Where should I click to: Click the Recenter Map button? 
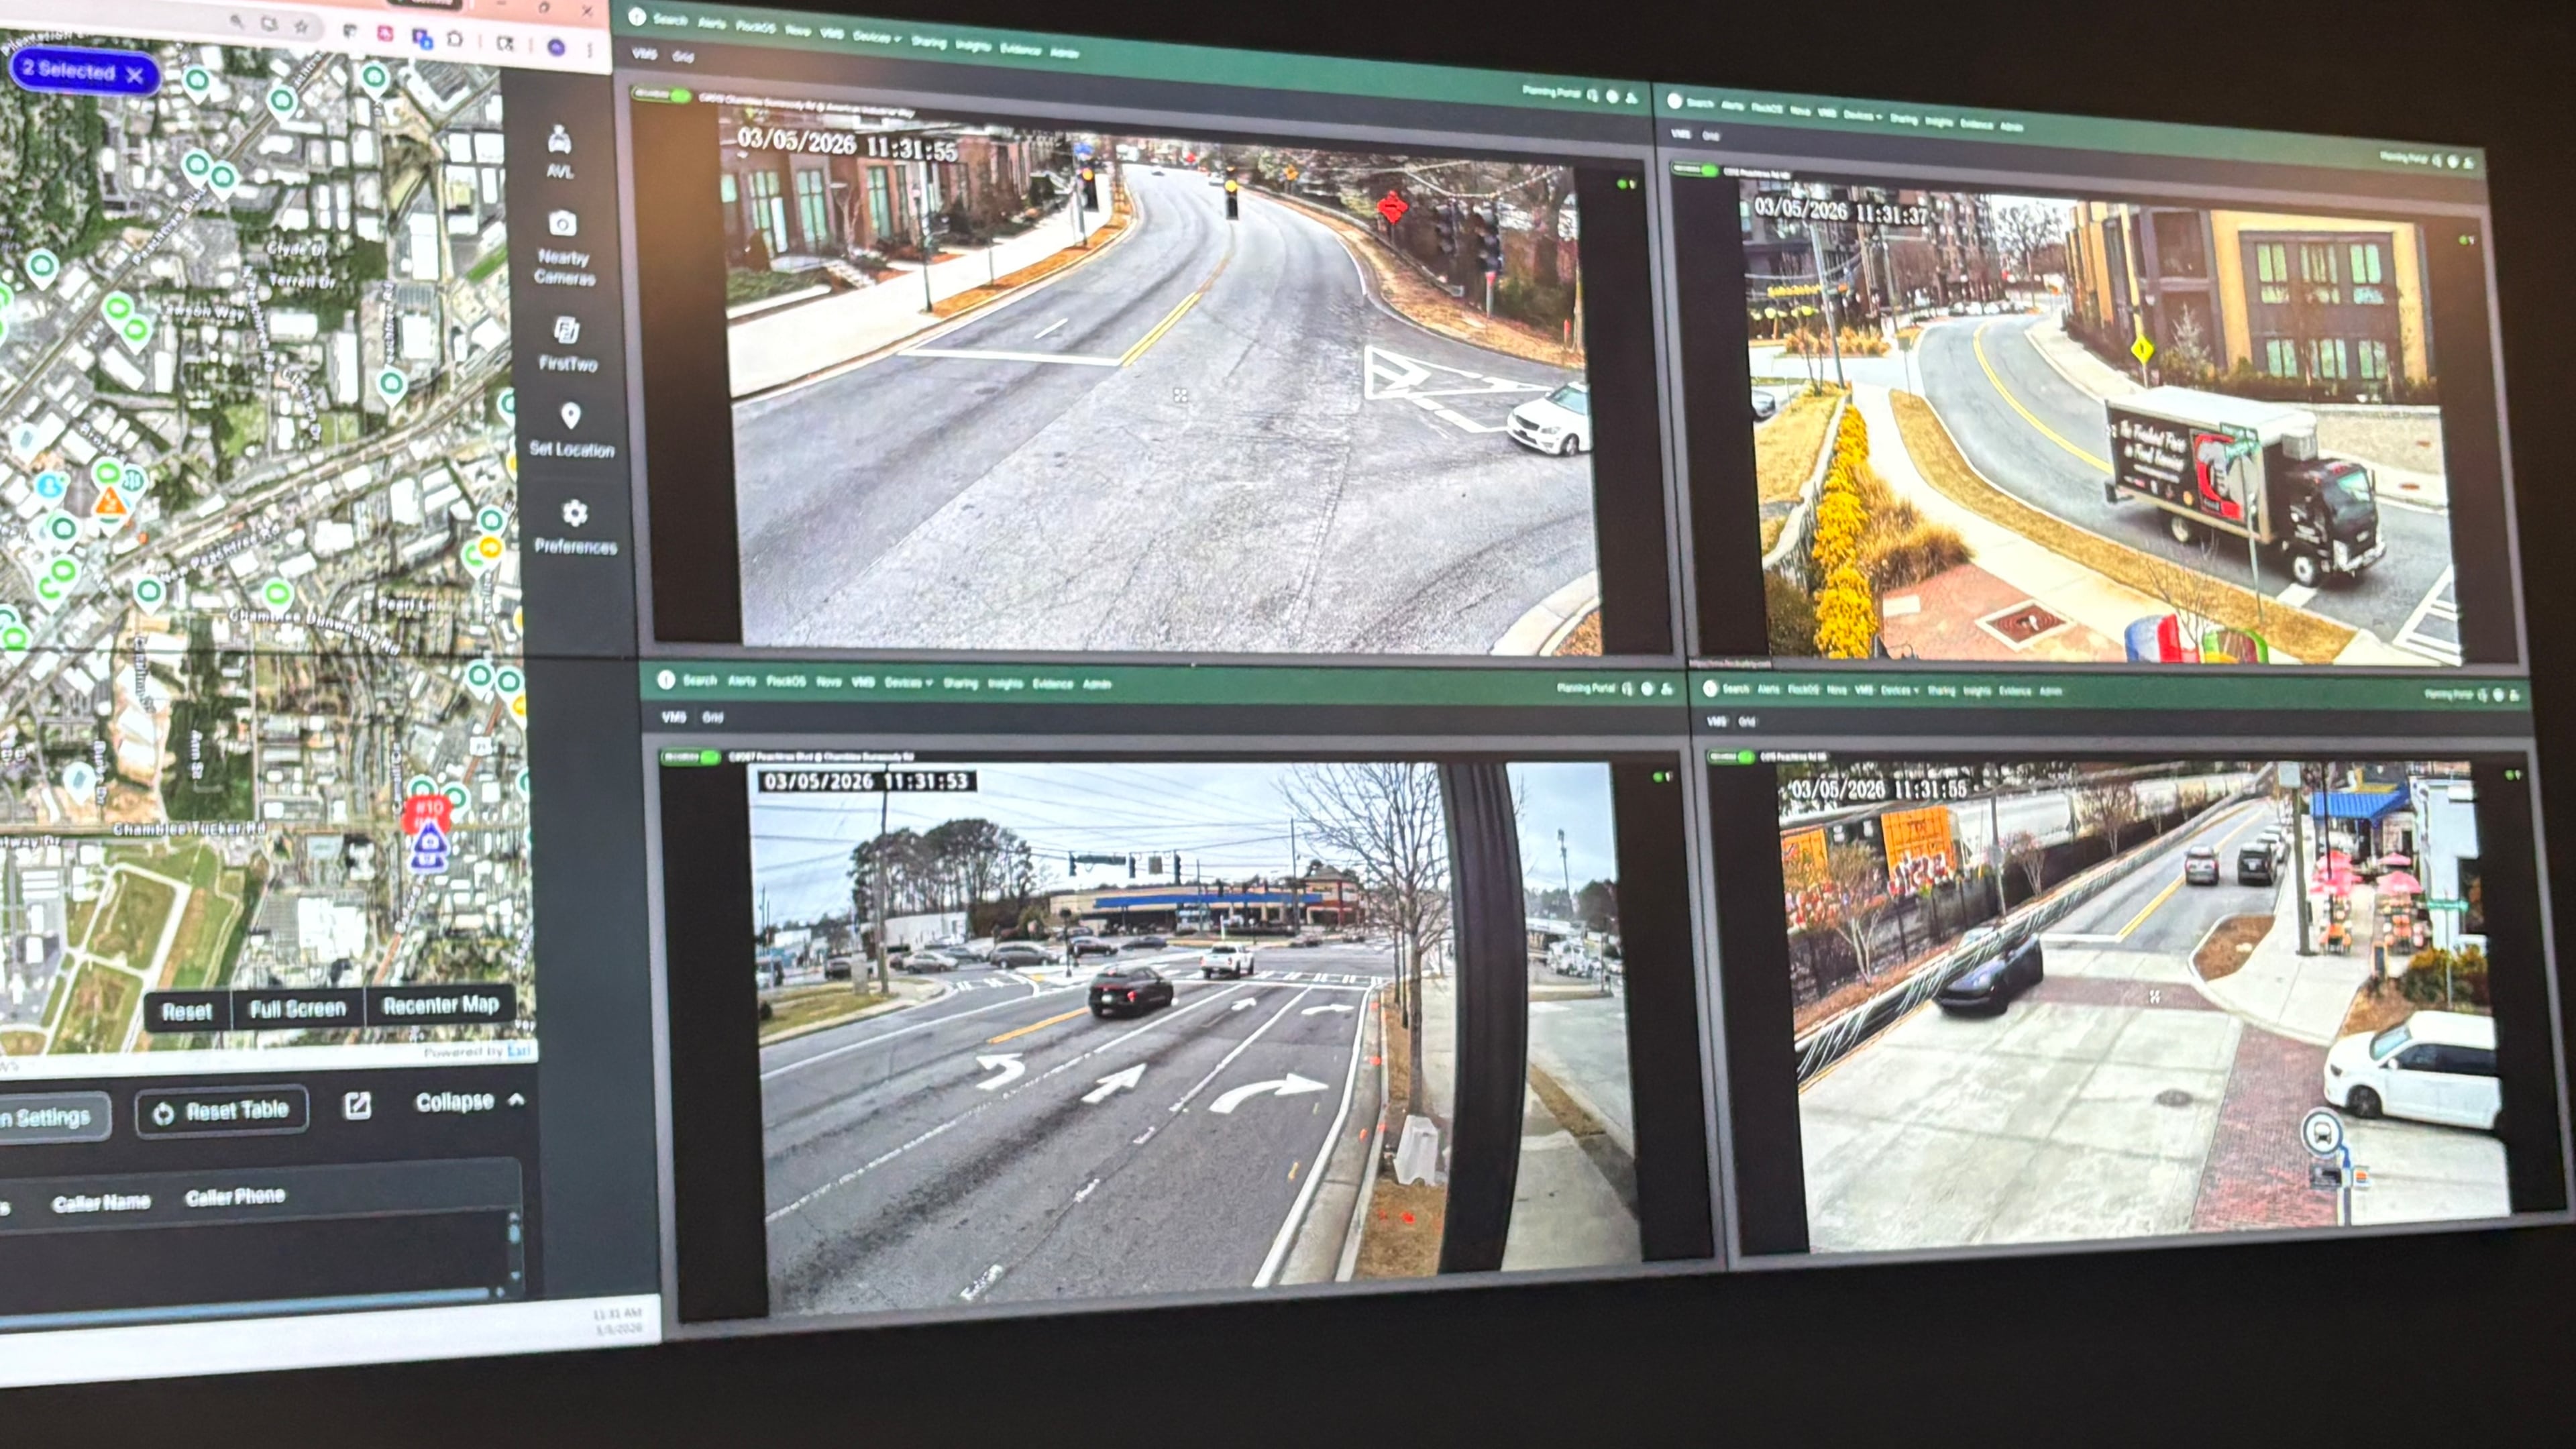click(441, 1005)
